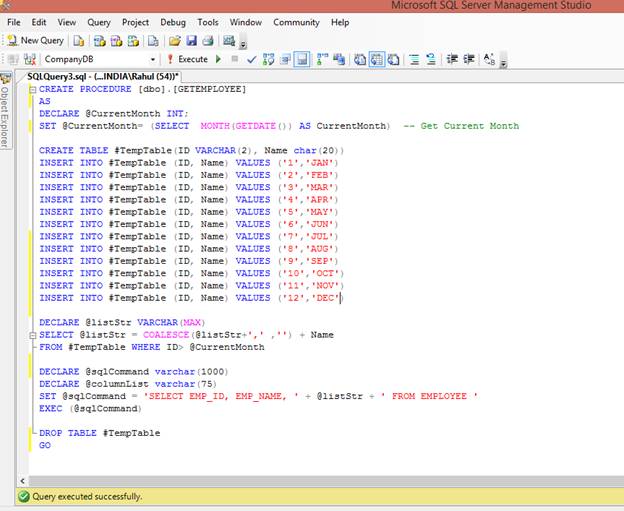624x511 pixels.
Task: Click the MONTH(GETDATE()) function text
Action: [x=246, y=126]
